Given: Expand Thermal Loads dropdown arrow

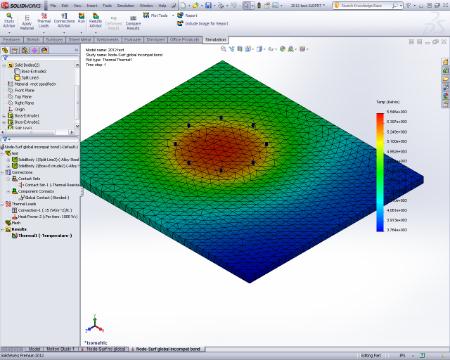Looking at the screenshot, I should click(44, 33).
